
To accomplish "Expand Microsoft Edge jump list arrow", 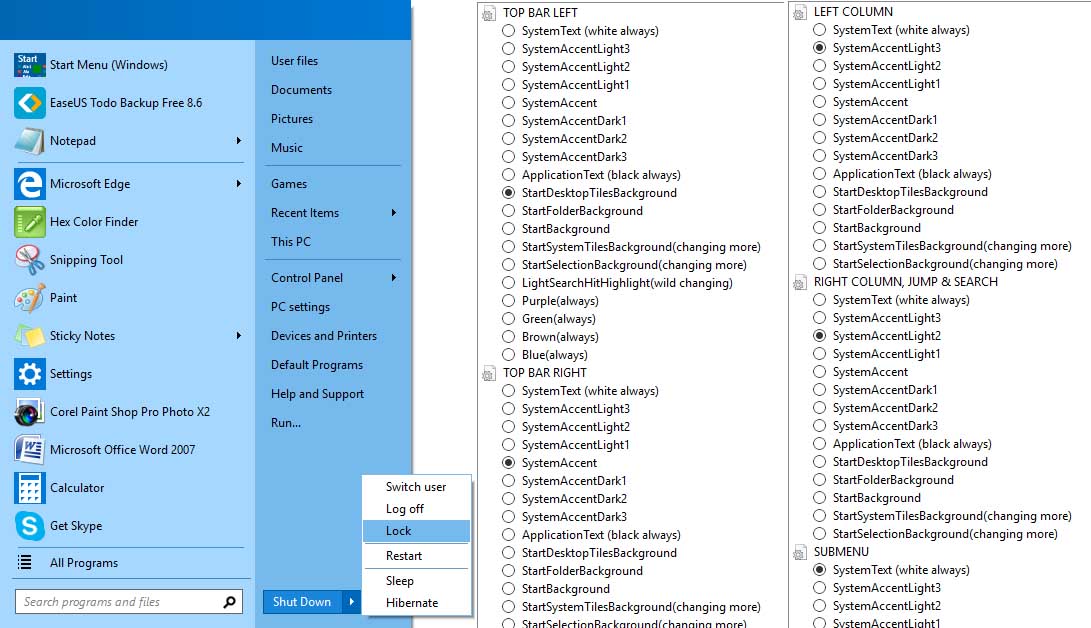I will click(239, 184).
